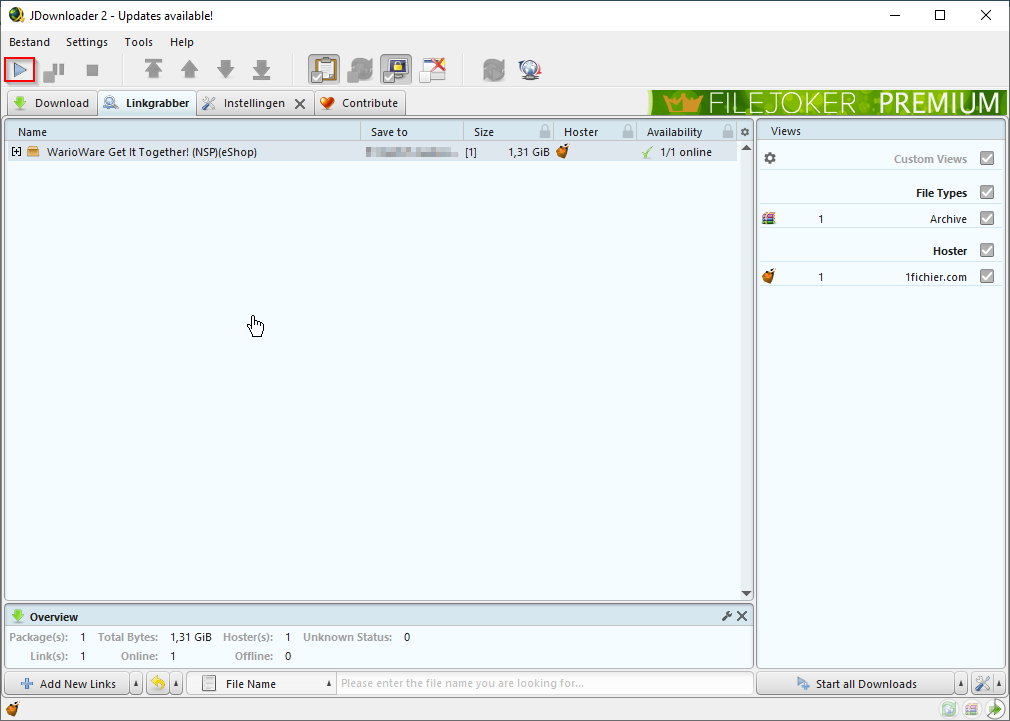This screenshot has height=721, width=1010.
Task: Toggle the Custom Views checkbox
Action: coord(987,159)
